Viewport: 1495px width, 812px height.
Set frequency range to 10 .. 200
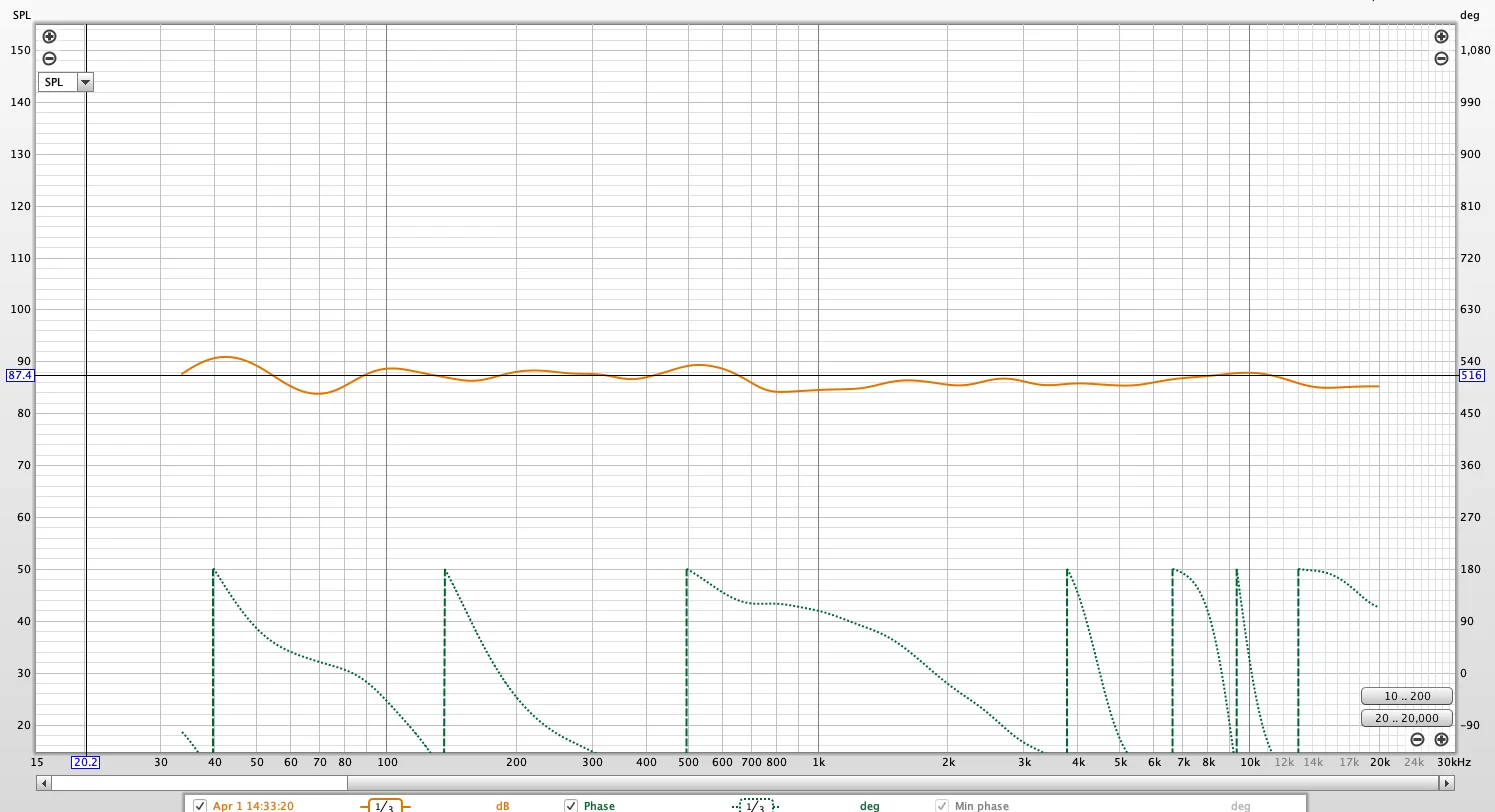(1407, 696)
